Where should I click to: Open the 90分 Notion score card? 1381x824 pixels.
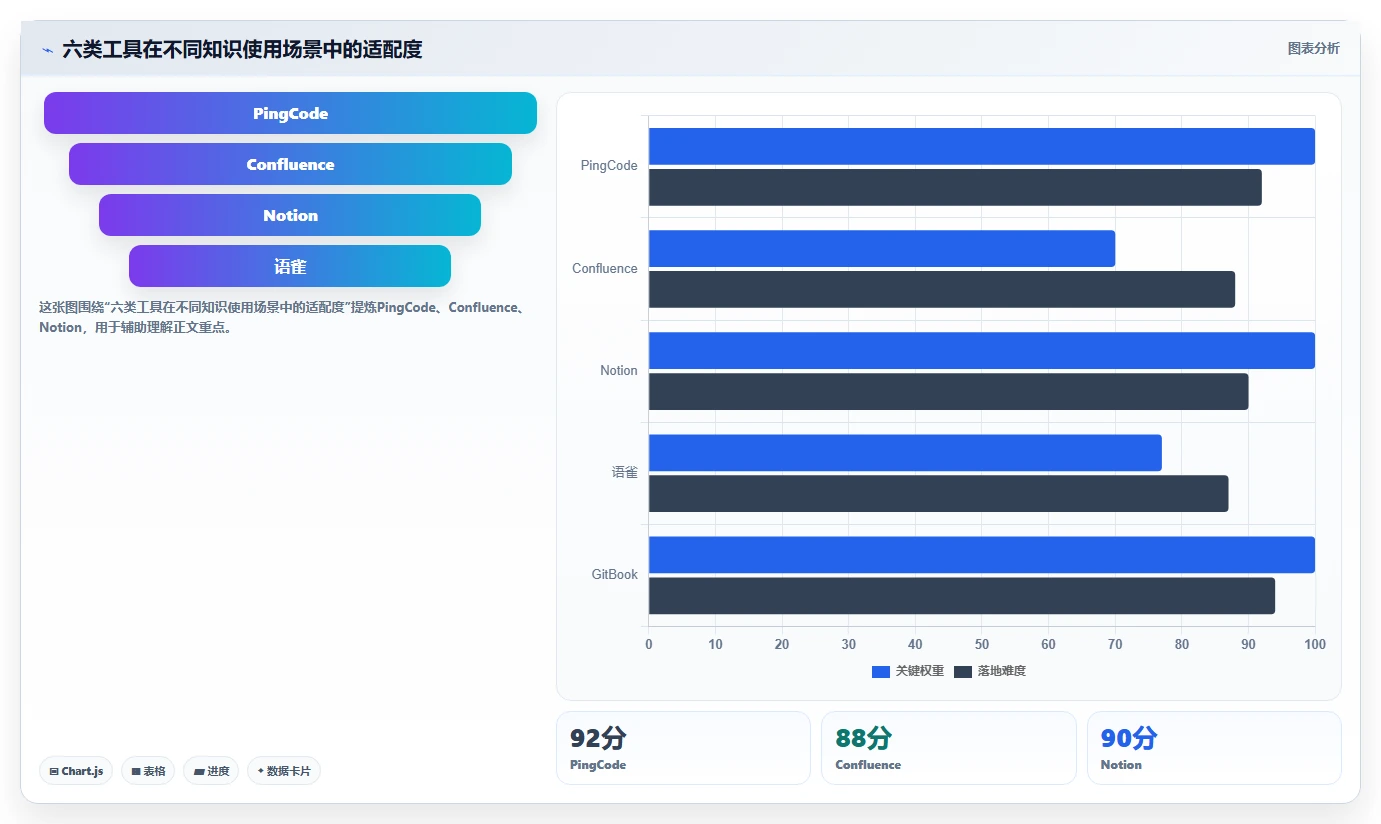[1214, 748]
